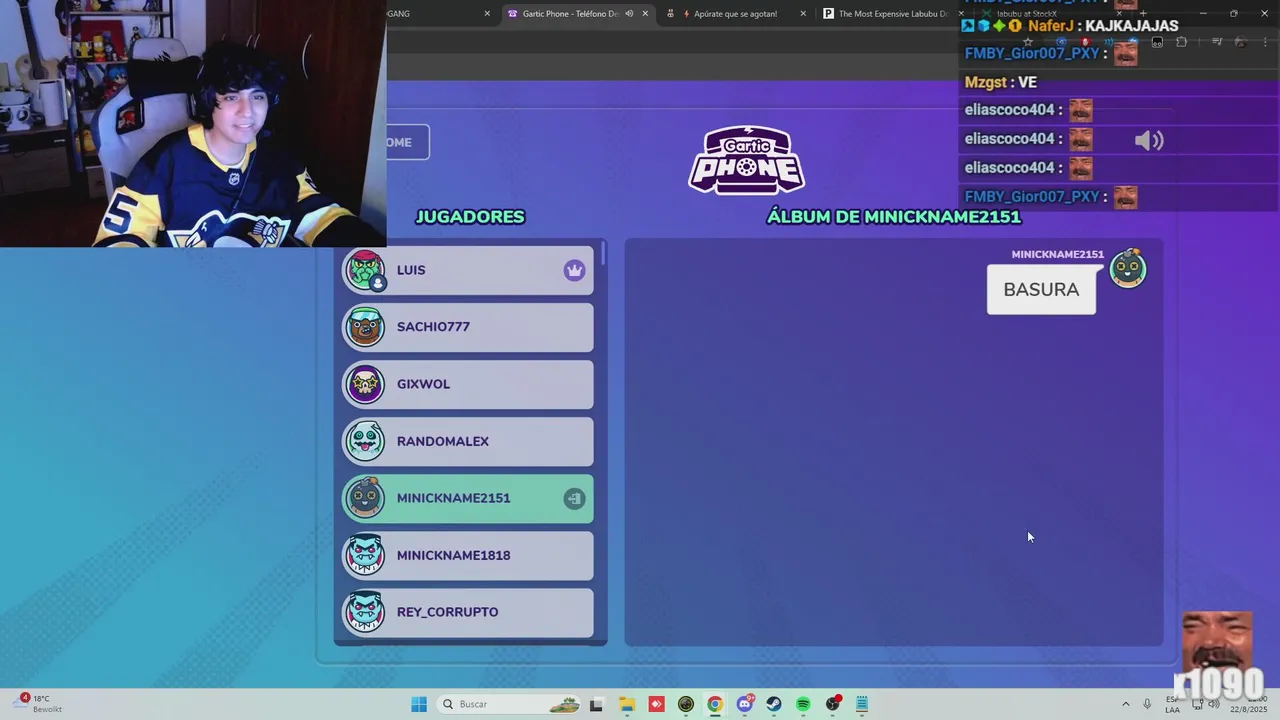Select player SACHIO777 in the list
The image size is (1280, 720).
468,327
